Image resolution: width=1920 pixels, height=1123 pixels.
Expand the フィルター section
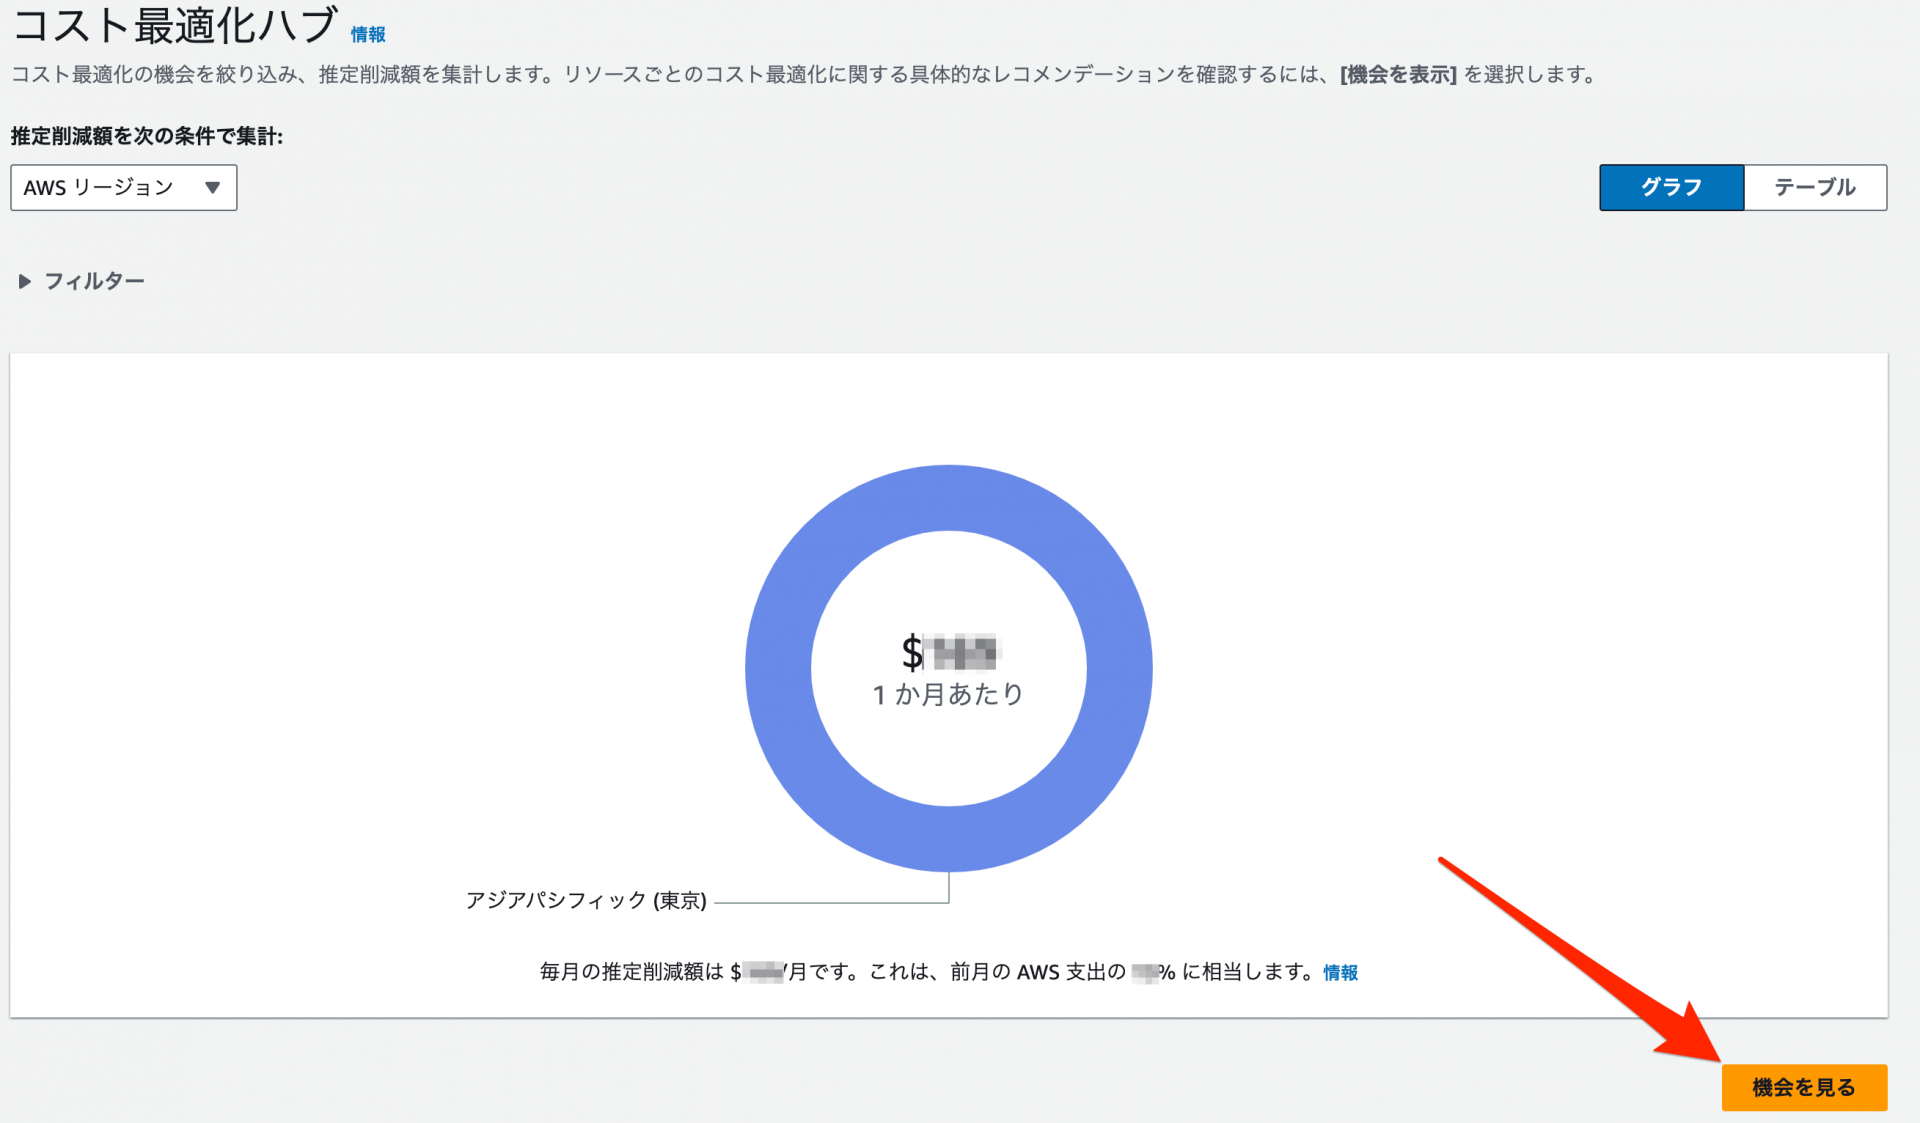94,281
